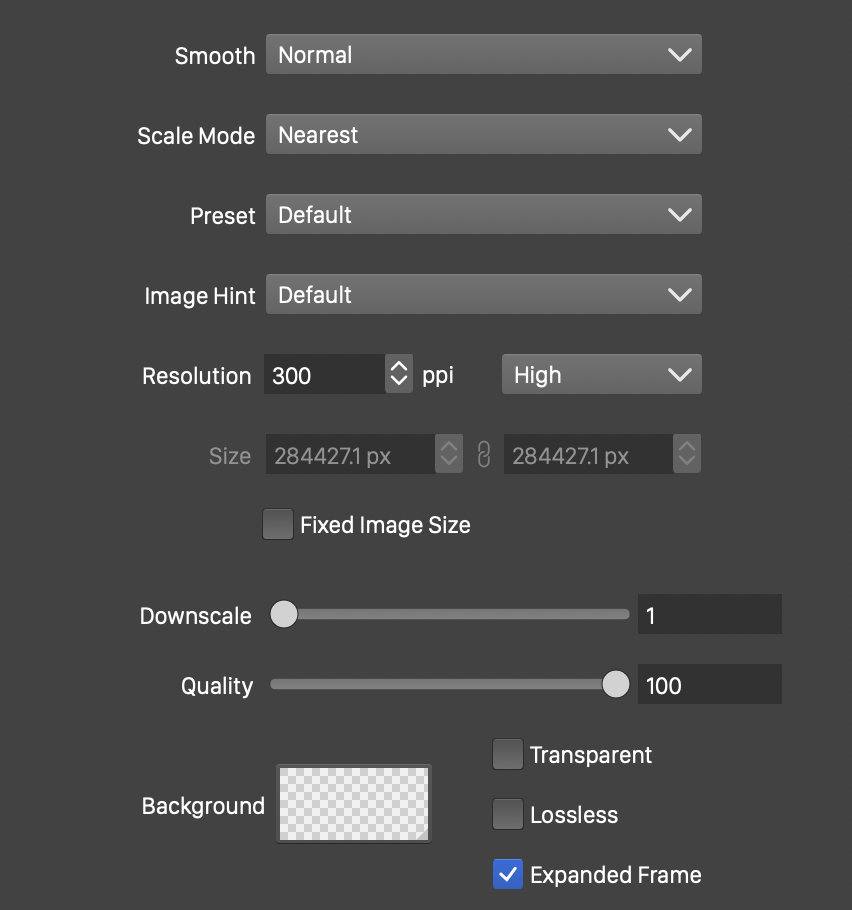Screen dimensions: 852x910
Task: Click the Downscale slider handle
Action: coord(285,615)
